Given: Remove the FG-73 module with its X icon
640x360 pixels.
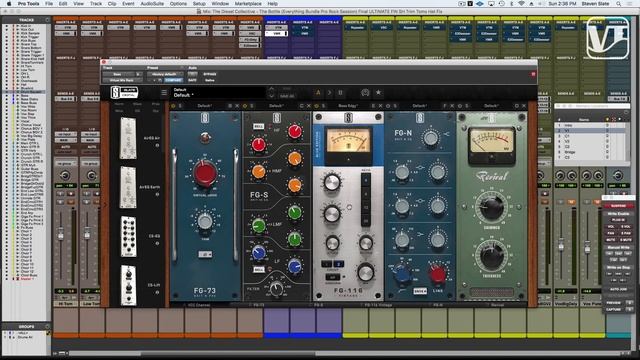Looking at the screenshot, I should click(237, 106).
